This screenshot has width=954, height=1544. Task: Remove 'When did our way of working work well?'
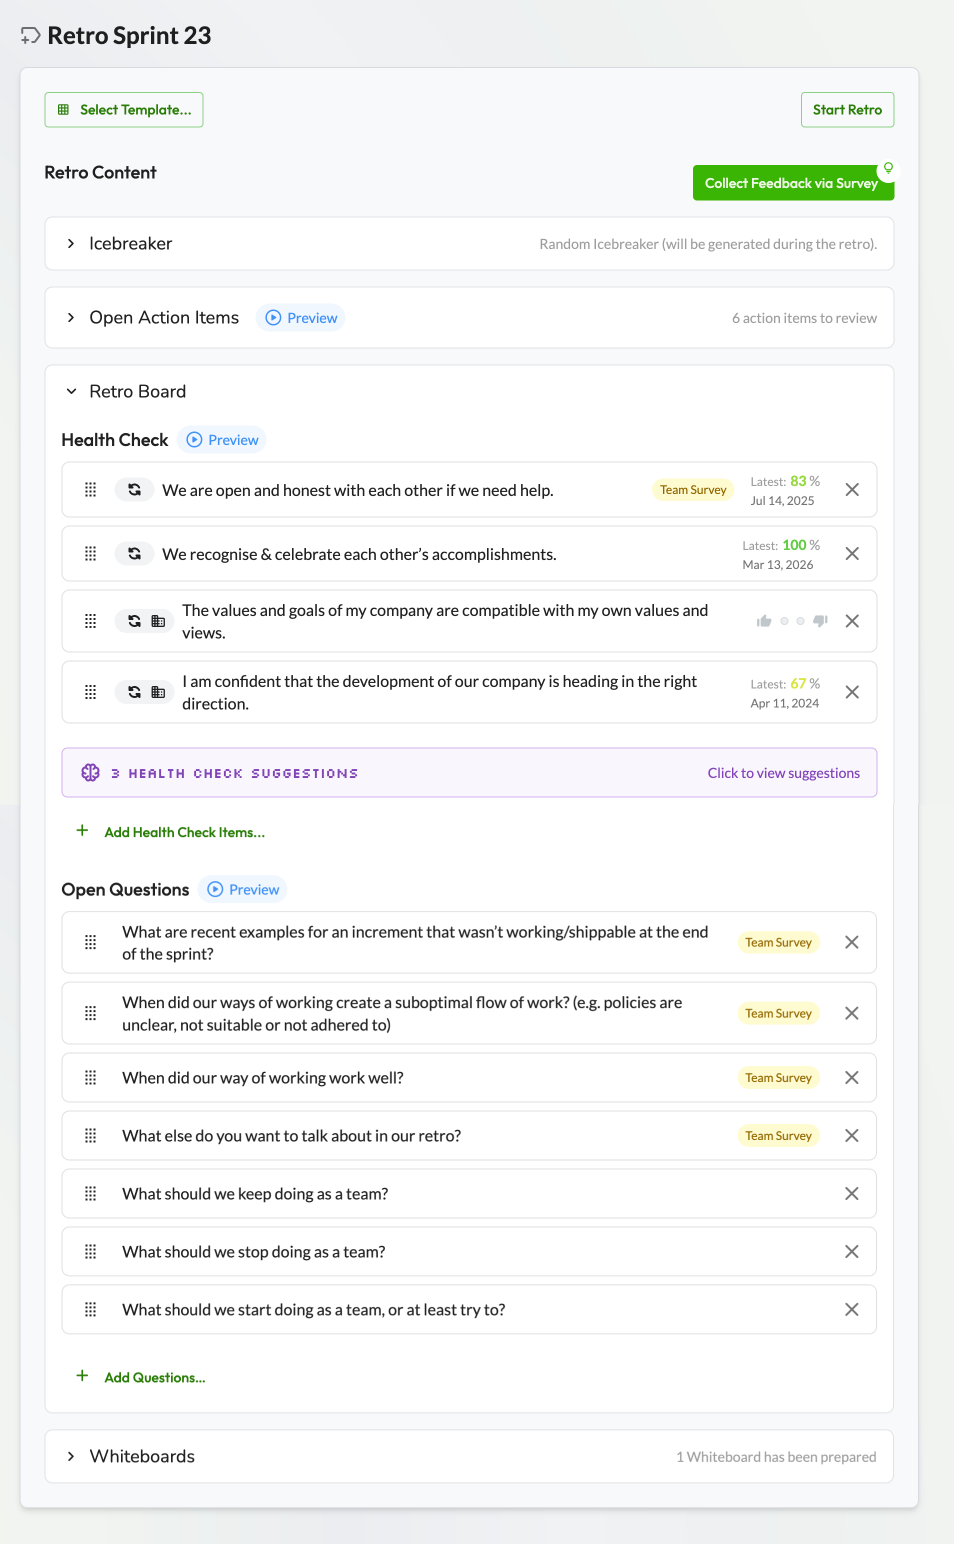pos(852,1078)
